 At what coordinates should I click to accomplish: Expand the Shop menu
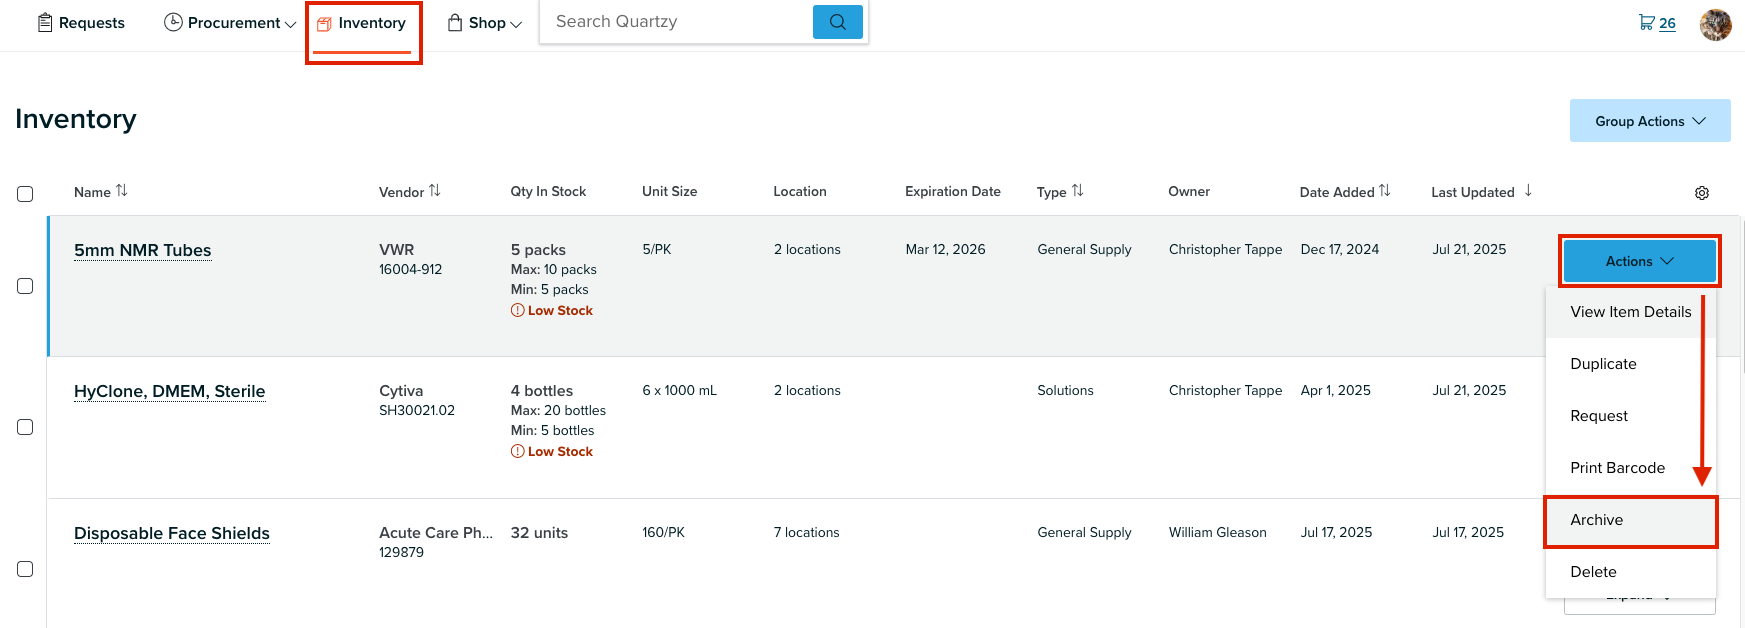coord(485,23)
